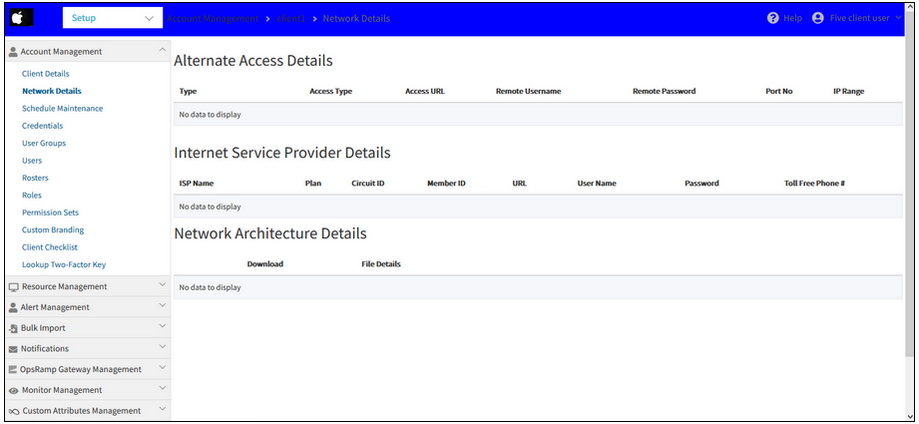The image size is (919, 424).
Task: Open the Help link text
Action: (x=792, y=18)
